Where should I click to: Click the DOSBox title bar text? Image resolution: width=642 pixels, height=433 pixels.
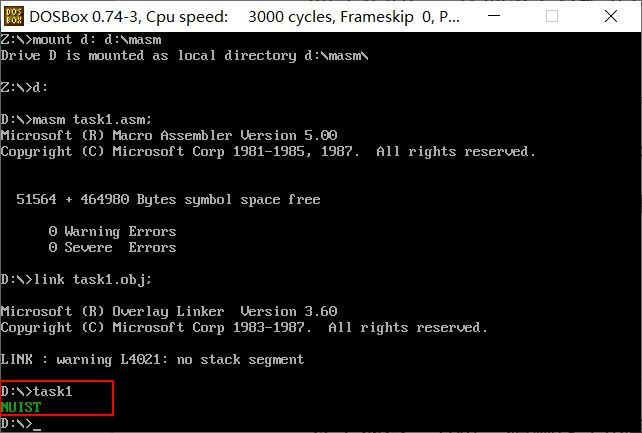tap(244, 17)
